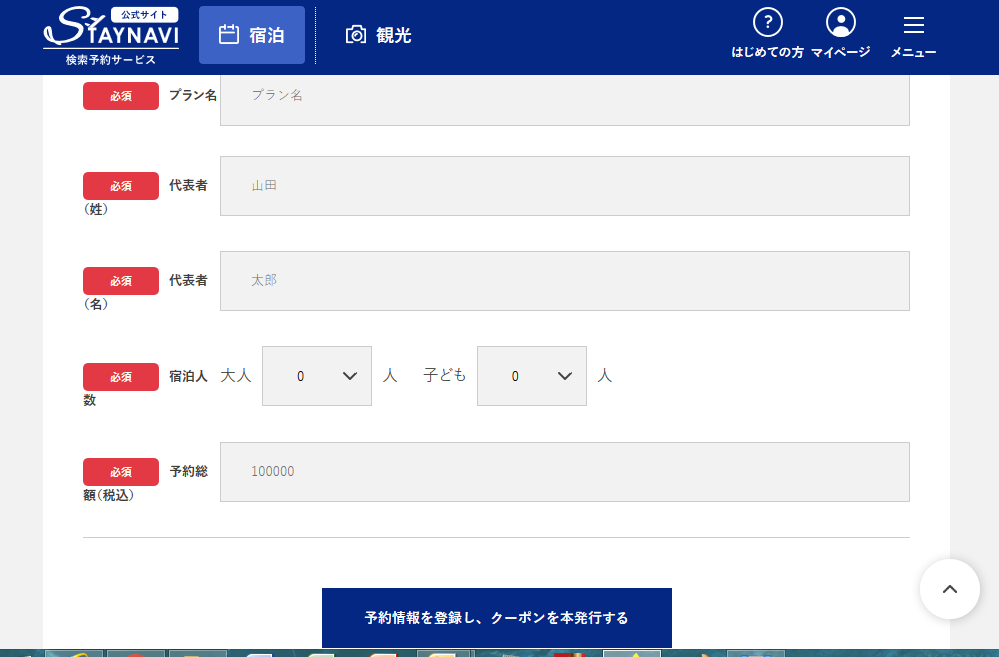Open the 子ども guest count dropdown
The width and height of the screenshot is (999, 657).
pyautogui.click(x=531, y=376)
